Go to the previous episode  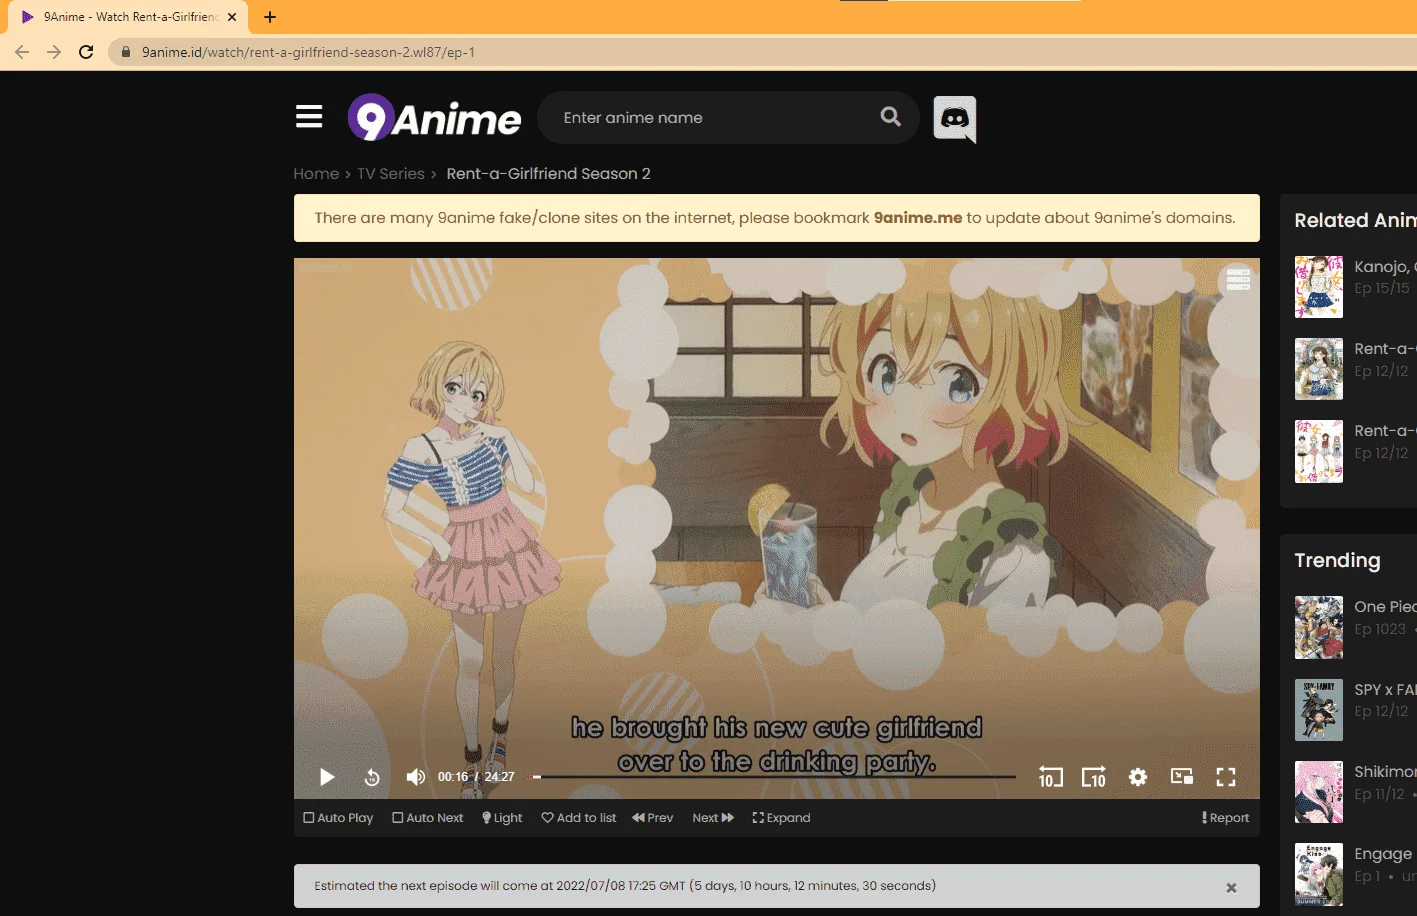pyautogui.click(x=653, y=818)
